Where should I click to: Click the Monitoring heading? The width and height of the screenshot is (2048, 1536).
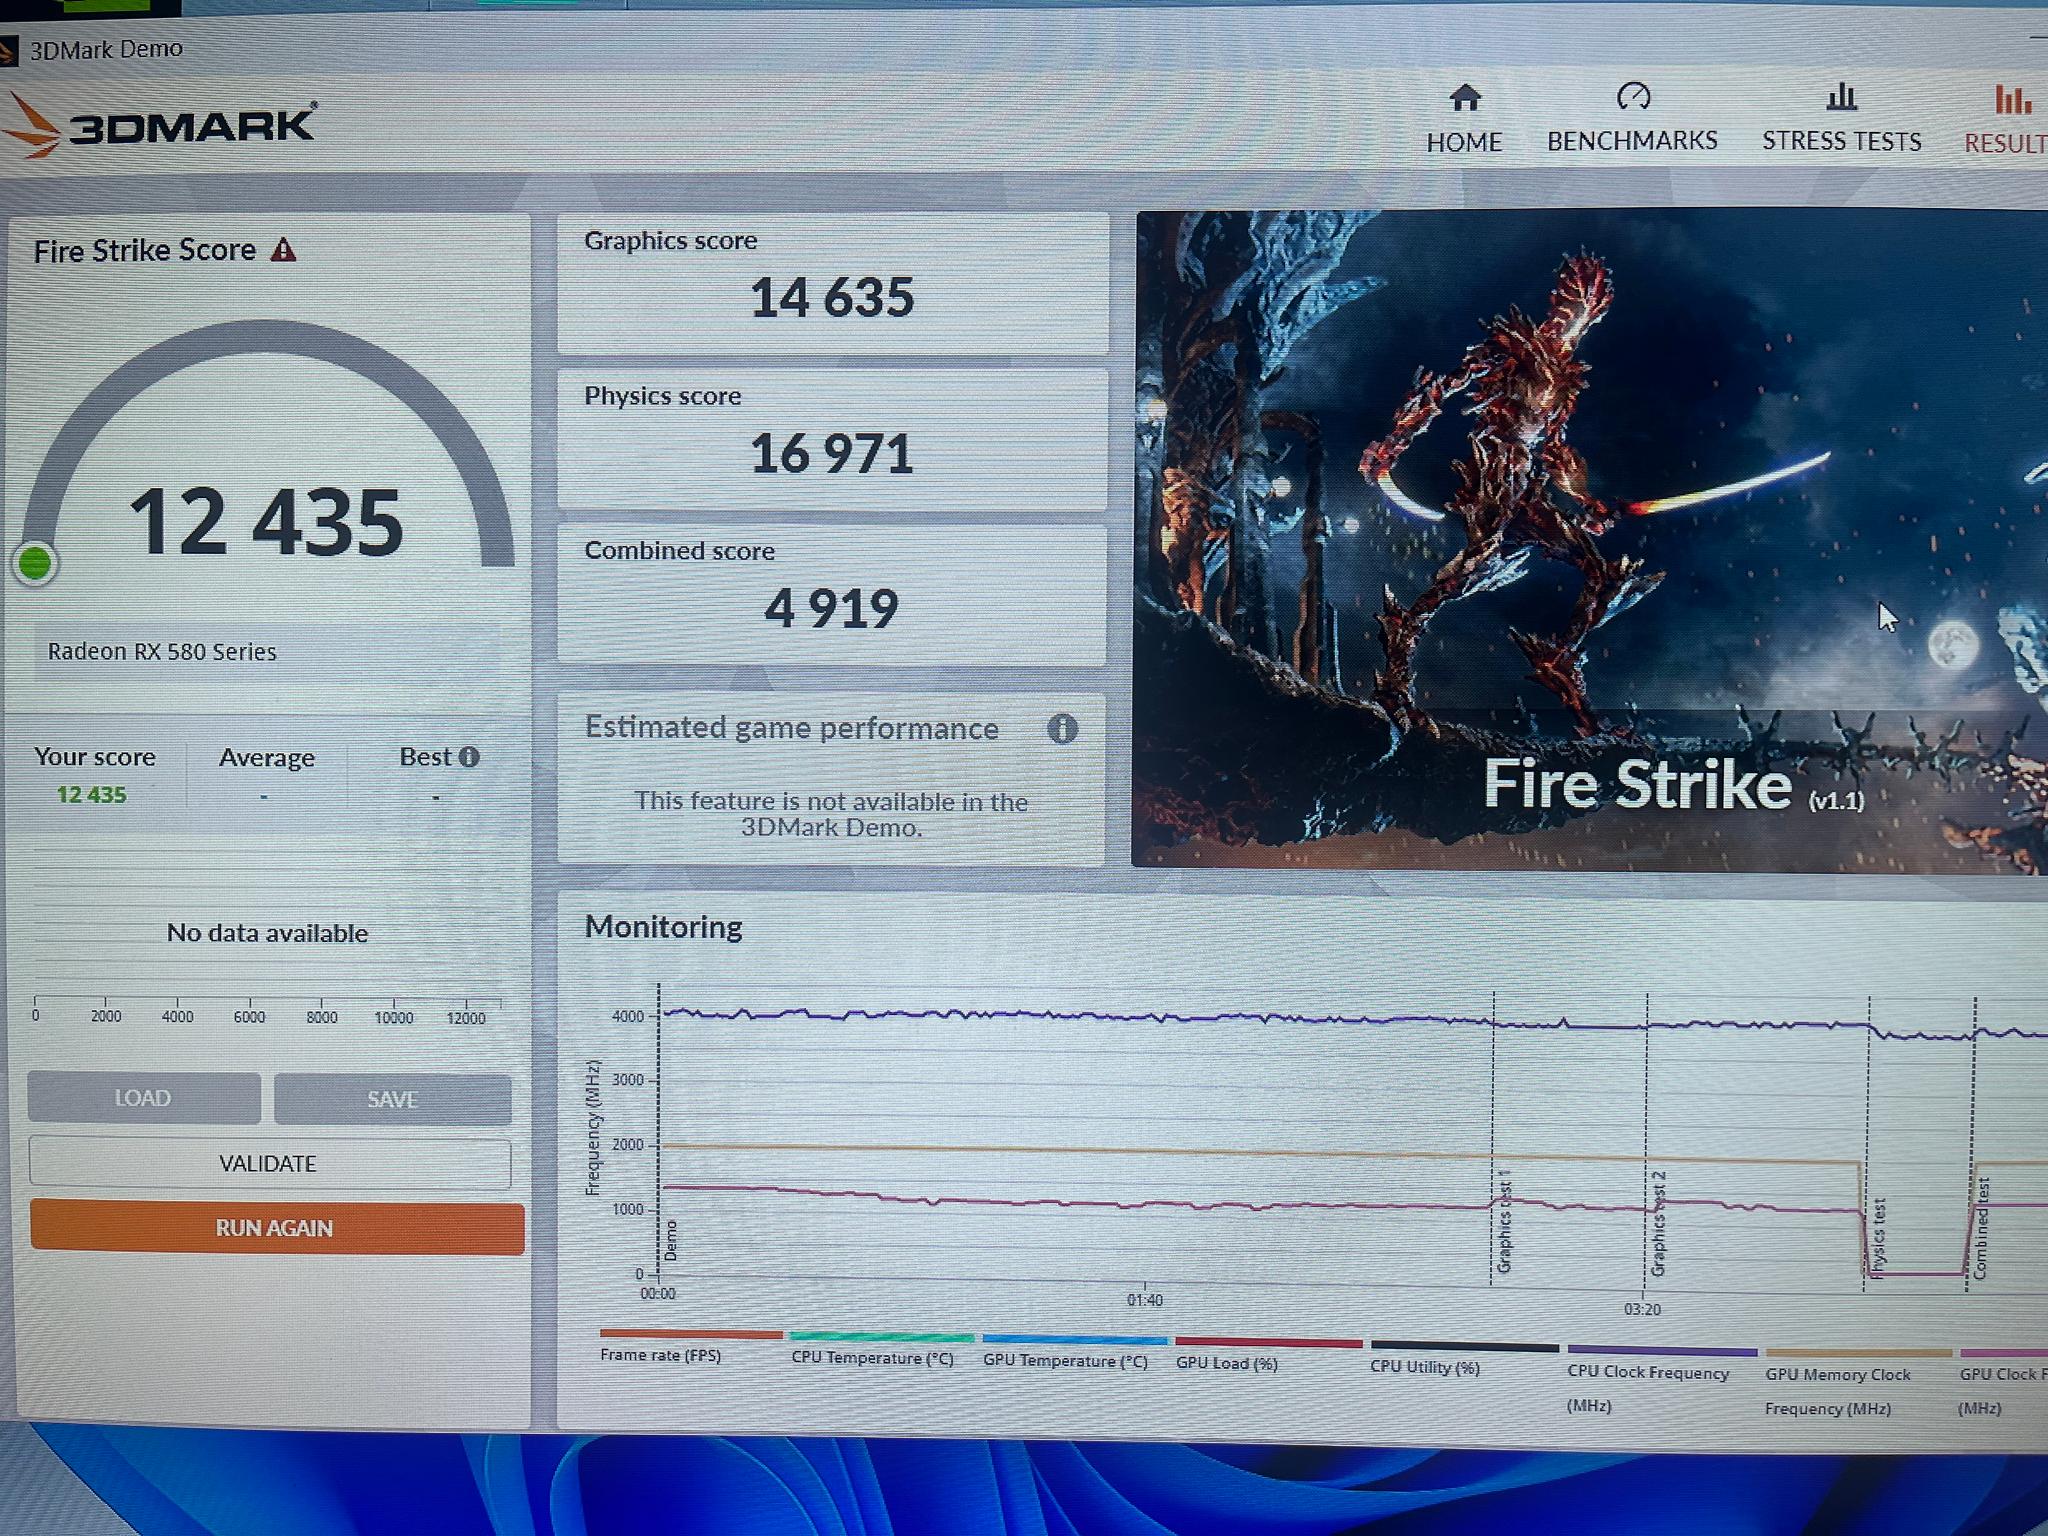[664, 927]
